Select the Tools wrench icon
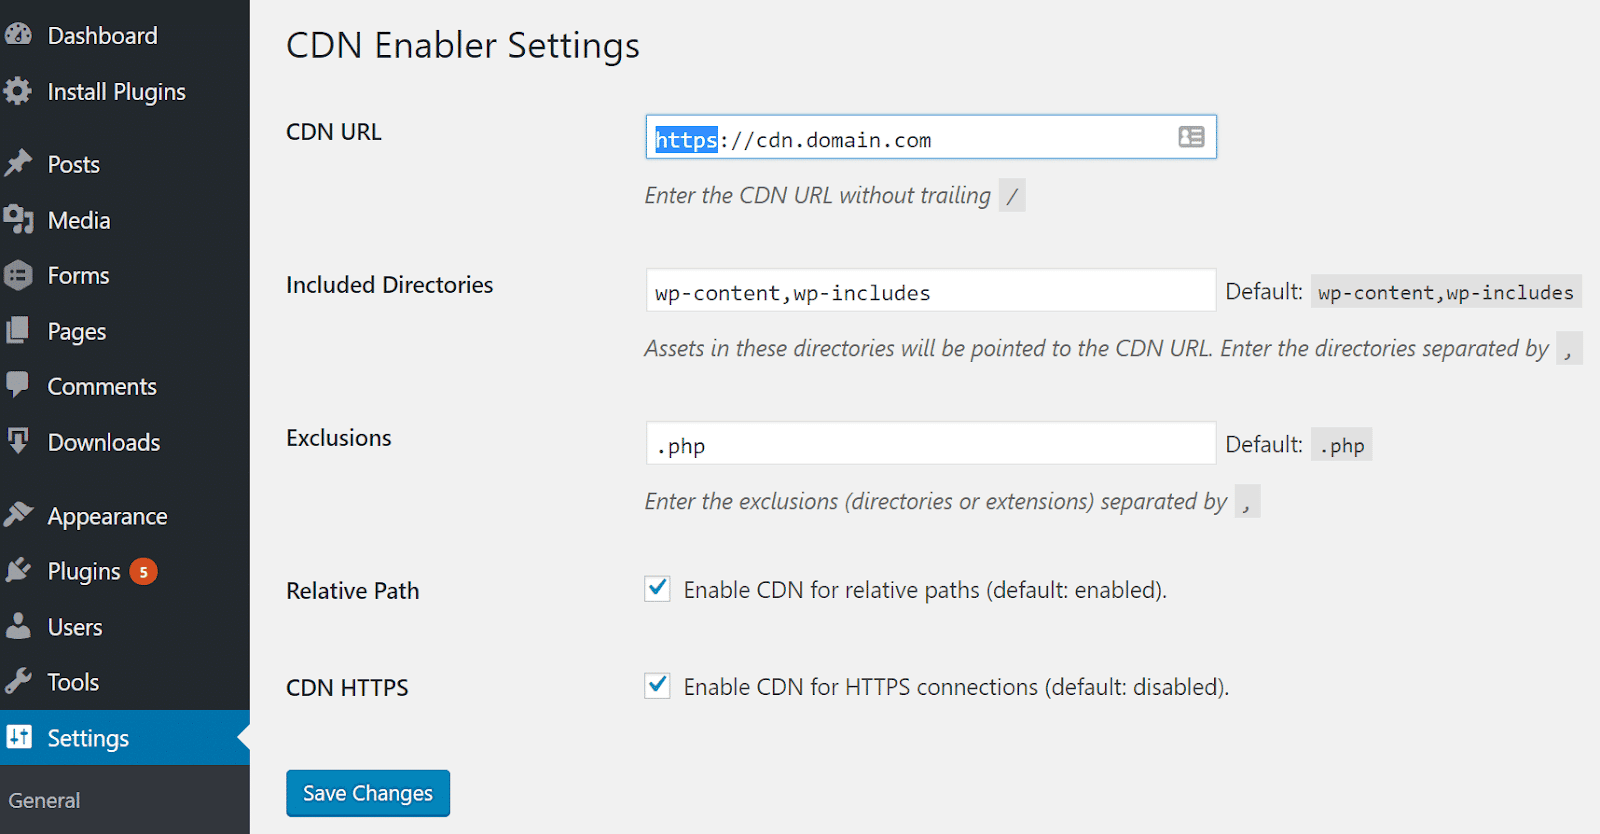The height and width of the screenshot is (834, 1600). [20, 681]
